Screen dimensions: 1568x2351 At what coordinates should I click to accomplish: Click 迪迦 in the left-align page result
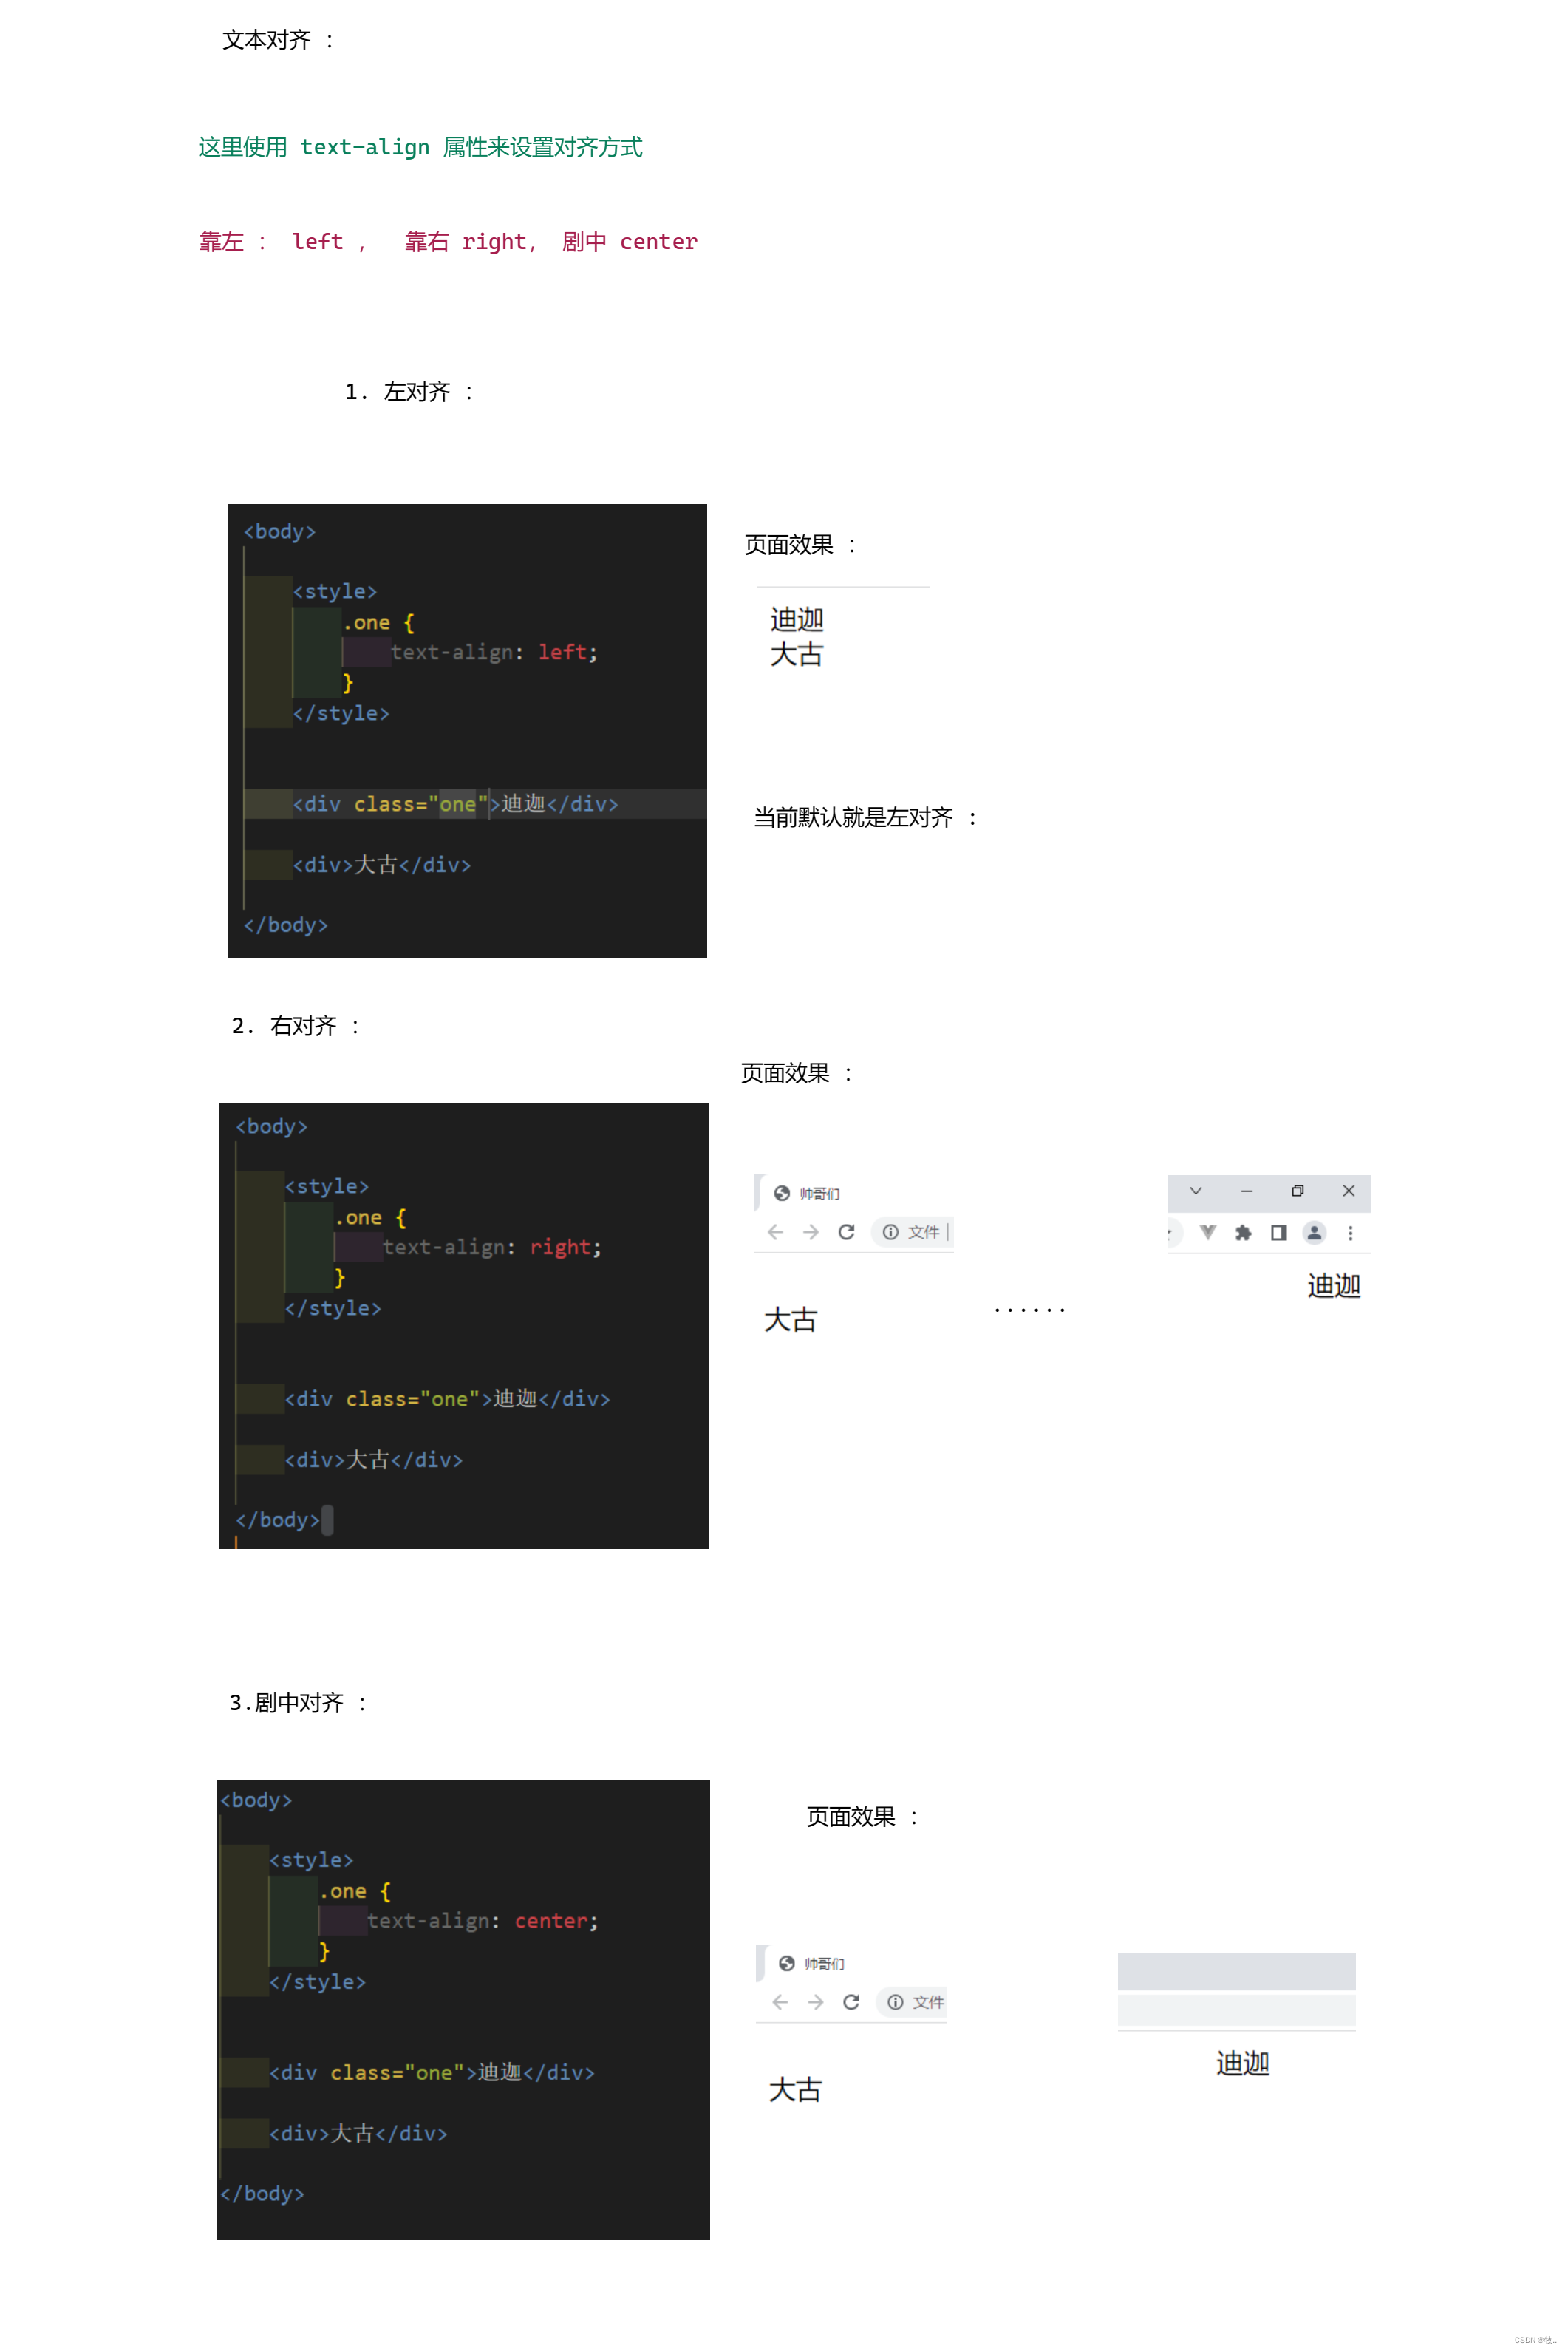click(797, 620)
